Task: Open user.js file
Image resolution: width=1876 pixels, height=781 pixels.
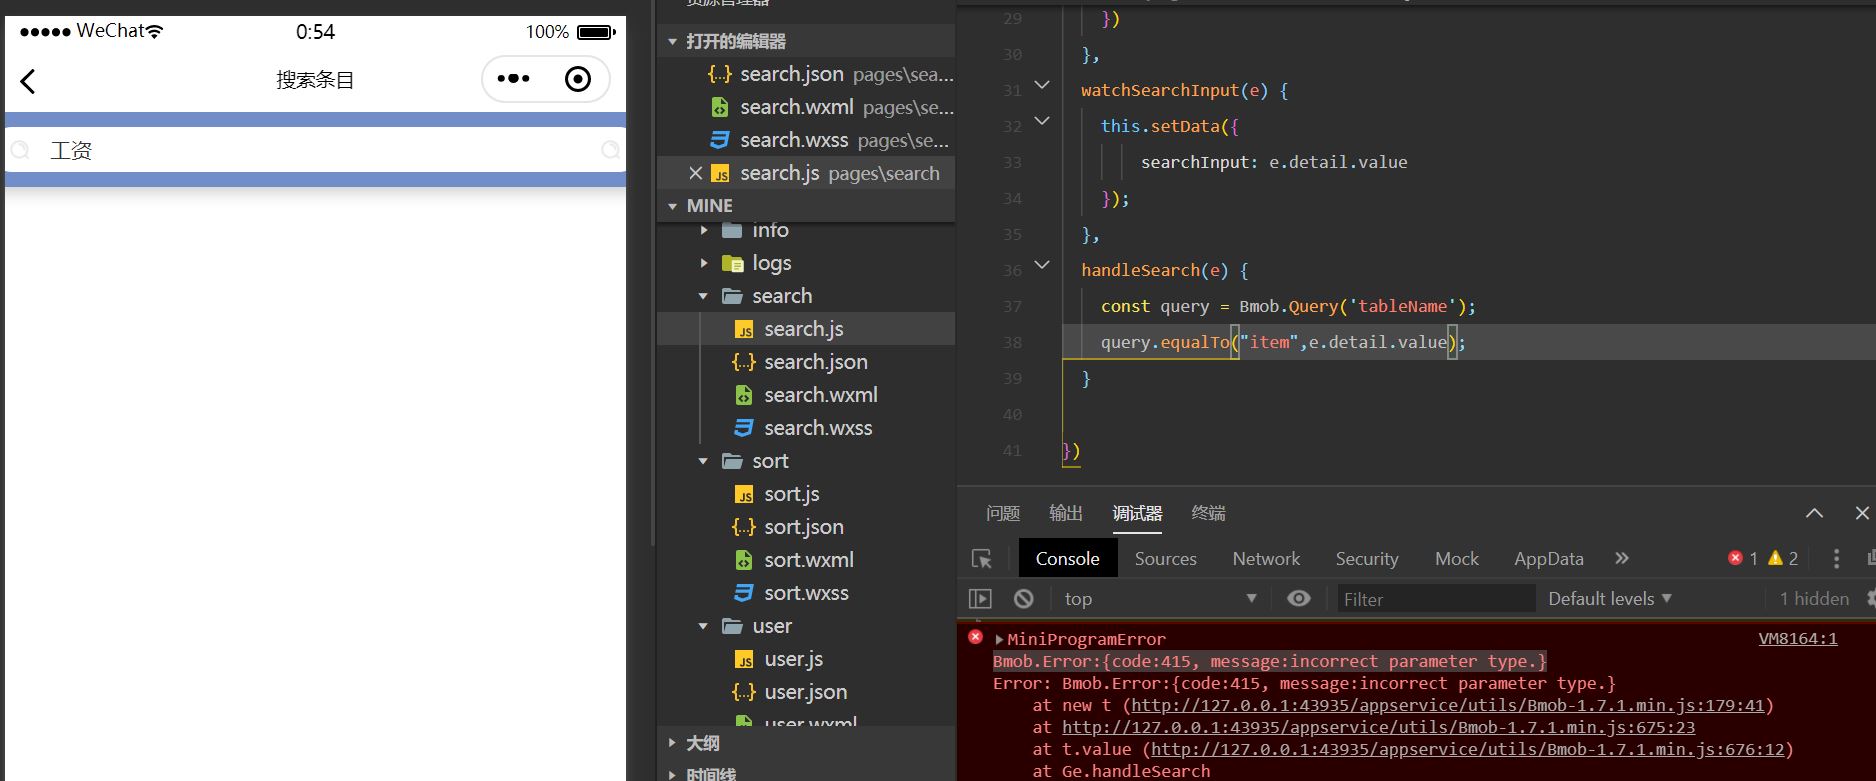Action: (794, 659)
